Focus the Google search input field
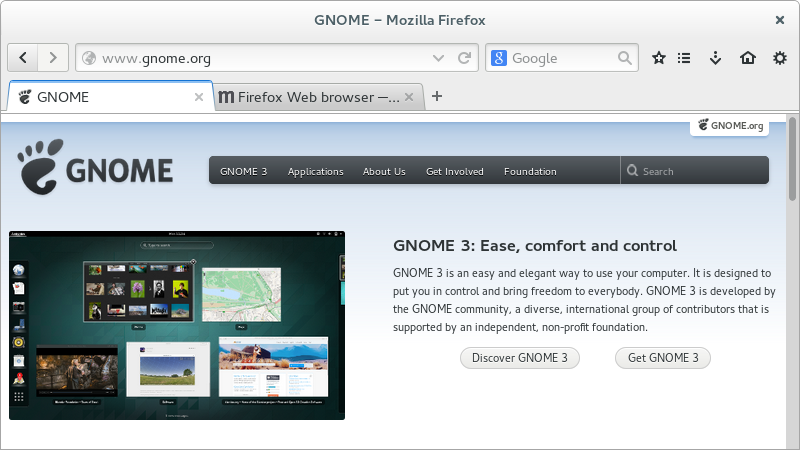800x450 pixels. pyautogui.click(x=561, y=58)
